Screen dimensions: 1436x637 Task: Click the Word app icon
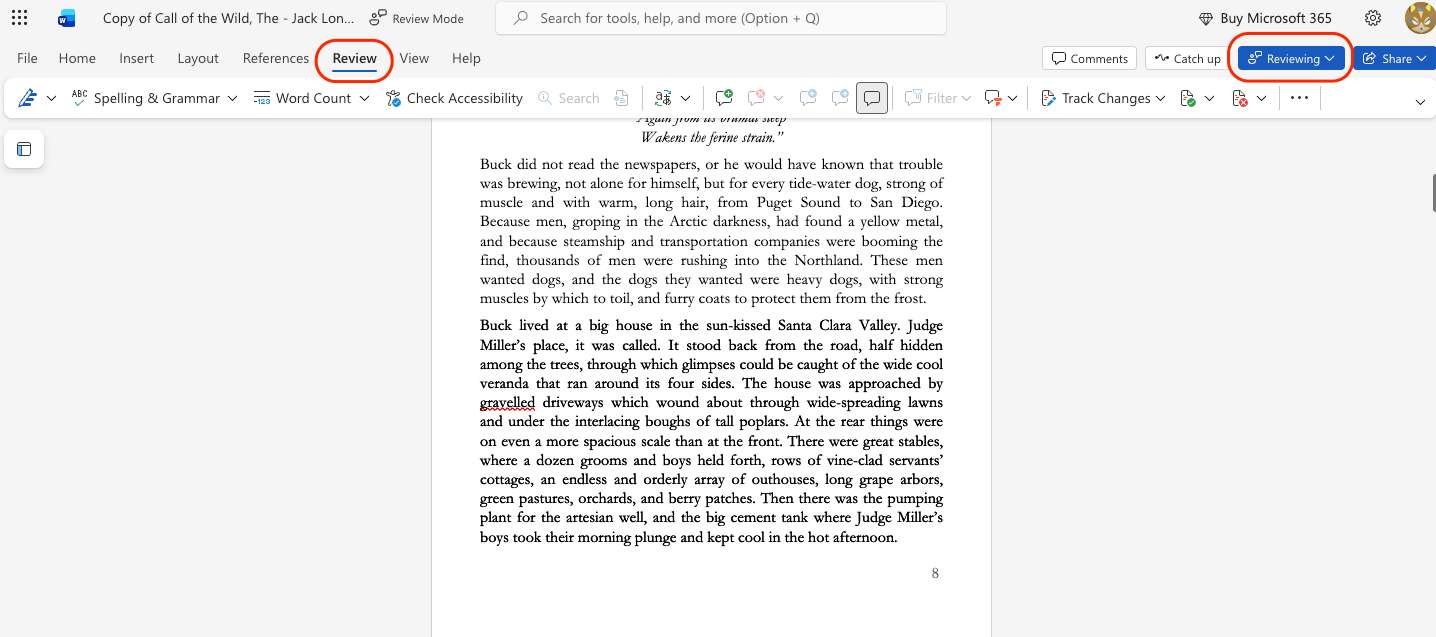[x=67, y=18]
